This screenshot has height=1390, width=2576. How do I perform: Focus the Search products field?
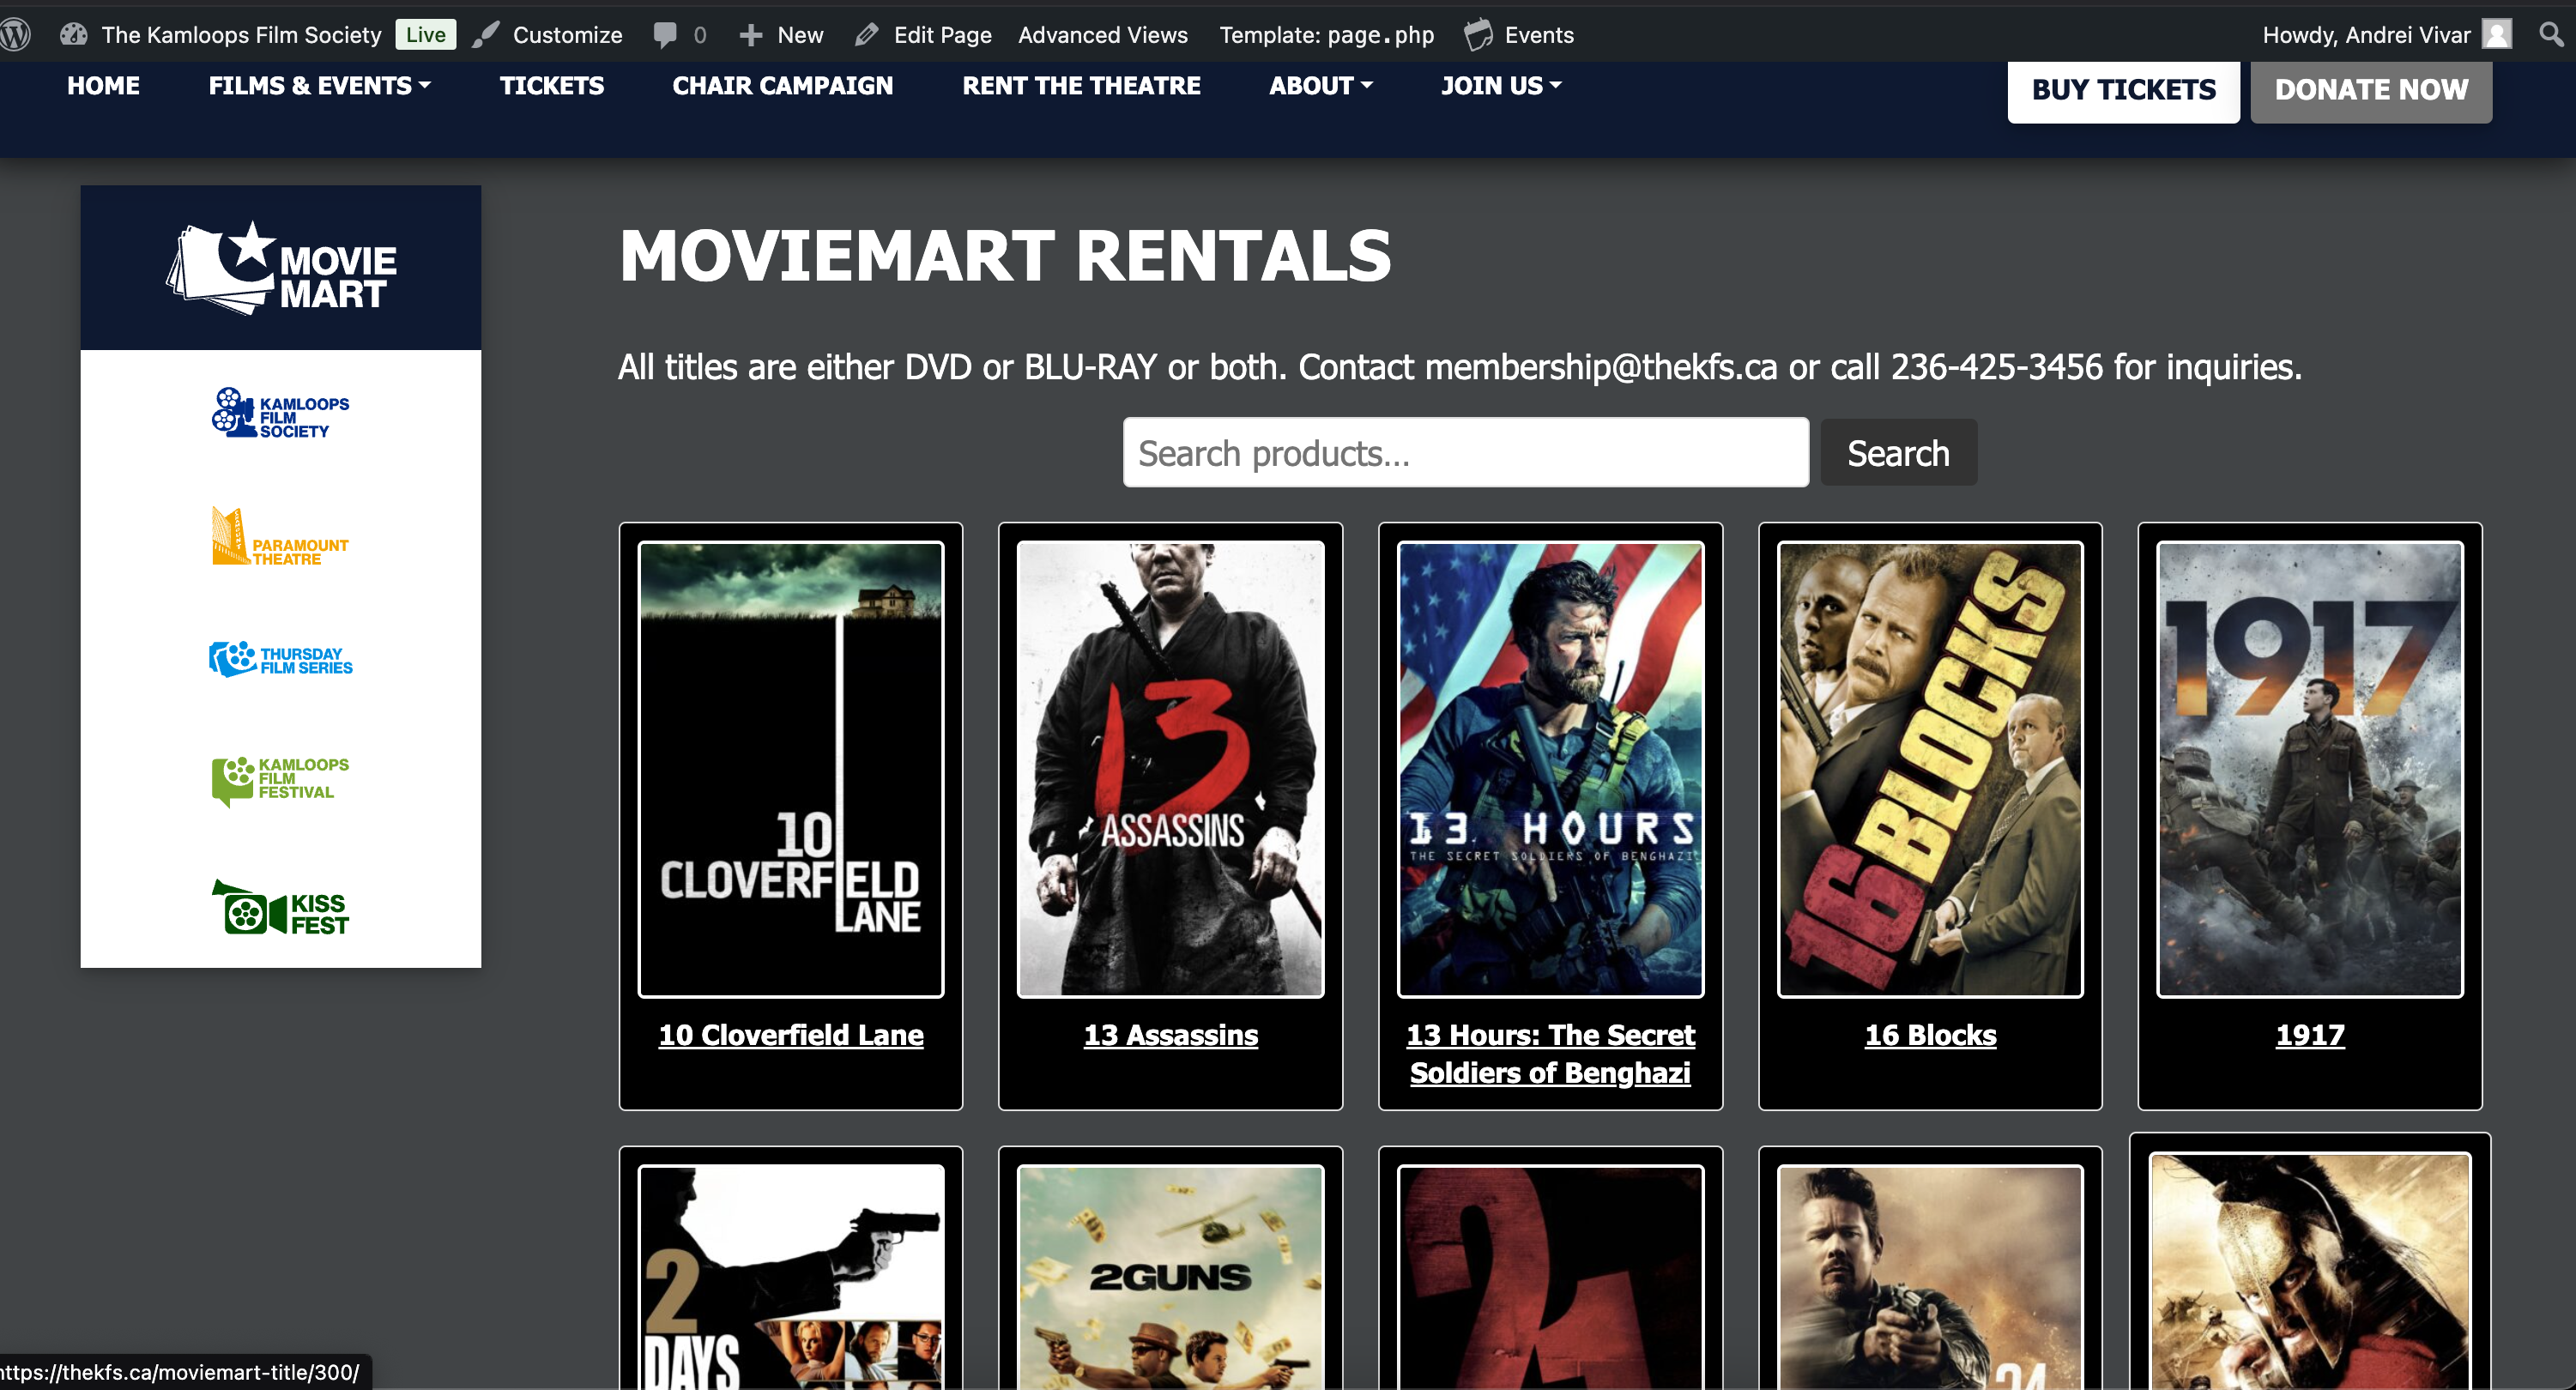pyautogui.click(x=1466, y=453)
